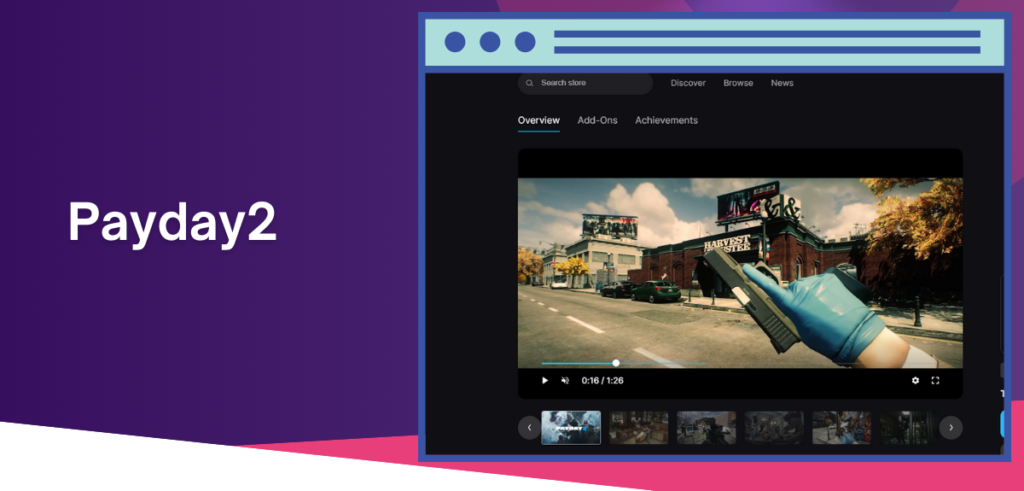
Task: Focus the Search store field
Action: pos(585,83)
